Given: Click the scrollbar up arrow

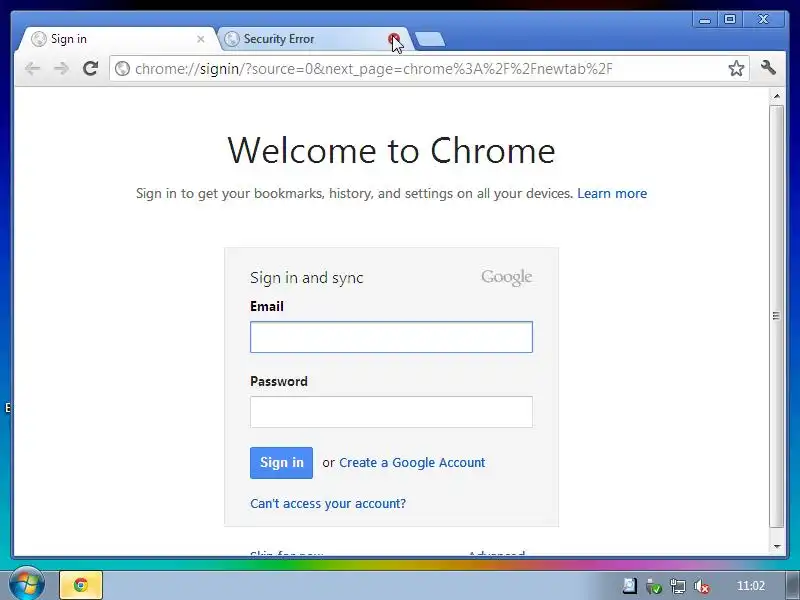Looking at the screenshot, I should [x=777, y=96].
